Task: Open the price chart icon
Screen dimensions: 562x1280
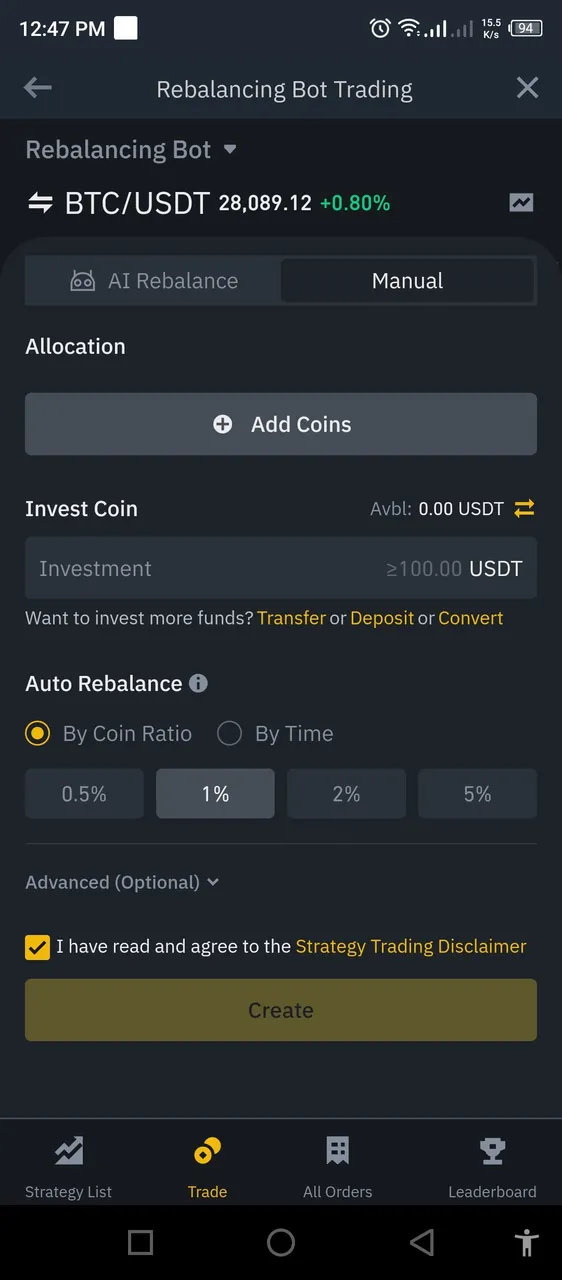Action: [x=521, y=203]
